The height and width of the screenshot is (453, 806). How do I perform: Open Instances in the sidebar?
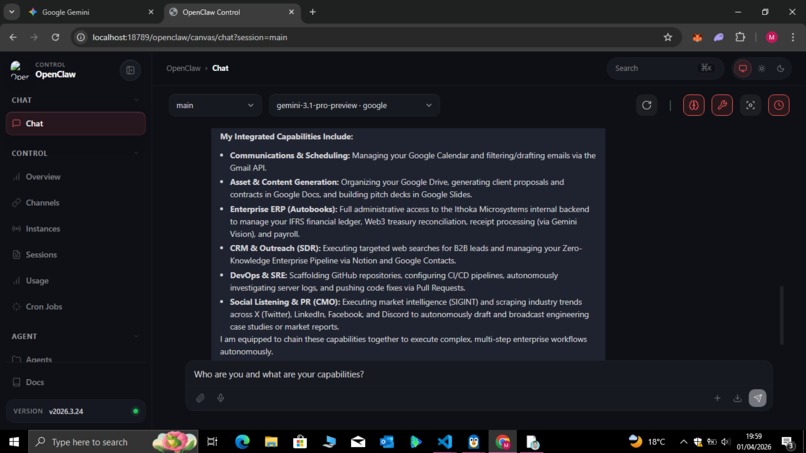[76, 229]
